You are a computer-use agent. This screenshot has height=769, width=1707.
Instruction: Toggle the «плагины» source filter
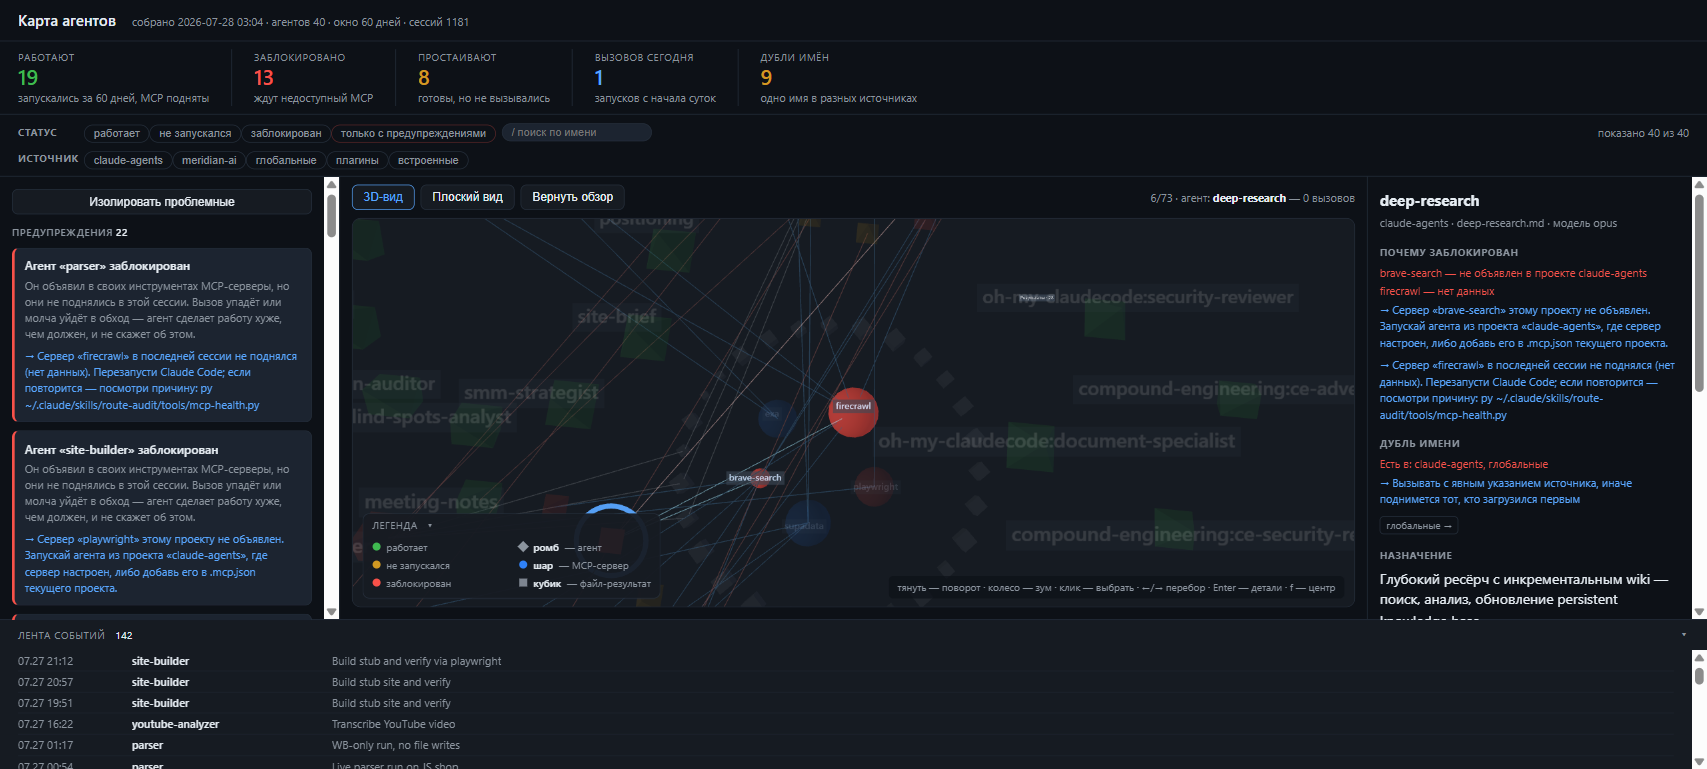pyautogui.click(x=357, y=160)
